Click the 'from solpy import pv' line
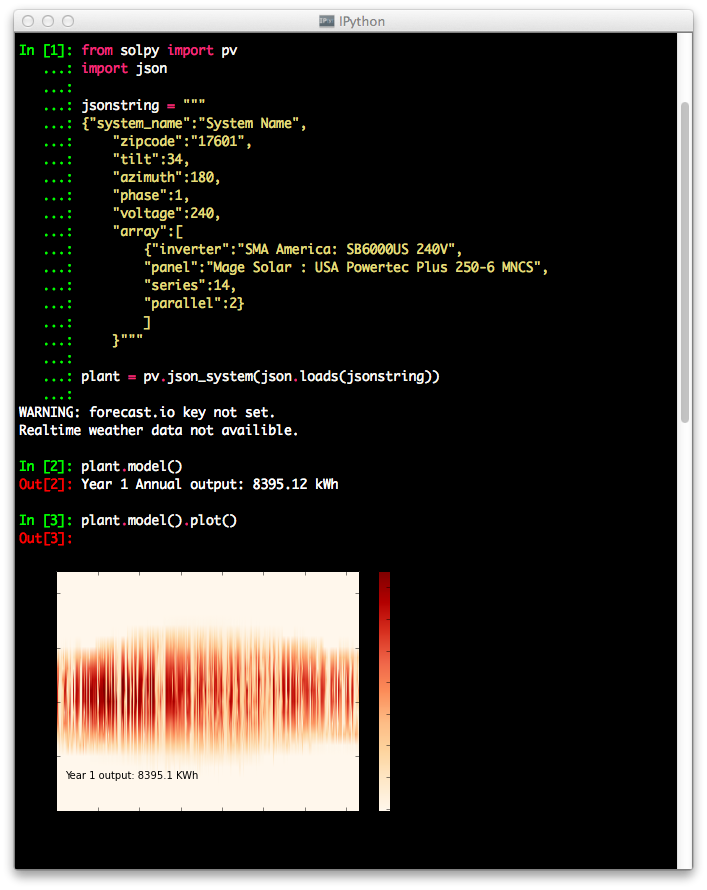 coord(159,51)
